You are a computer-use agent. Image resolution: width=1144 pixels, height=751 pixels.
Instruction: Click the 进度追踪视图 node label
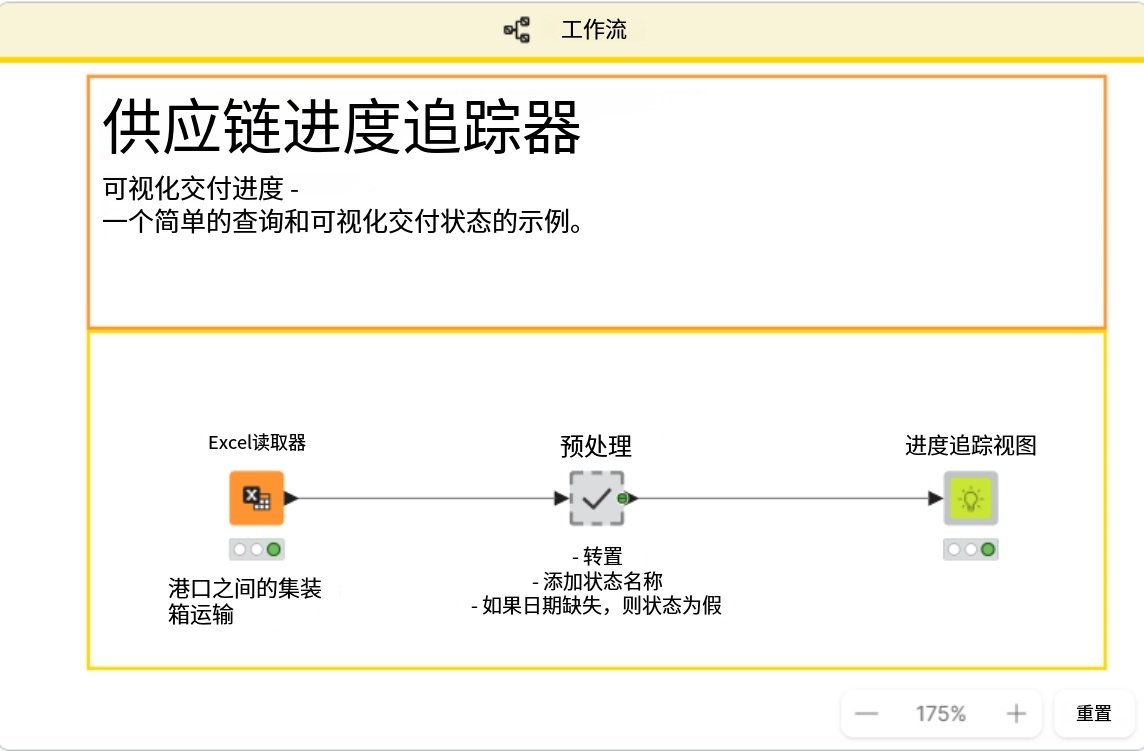pos(970,445)
